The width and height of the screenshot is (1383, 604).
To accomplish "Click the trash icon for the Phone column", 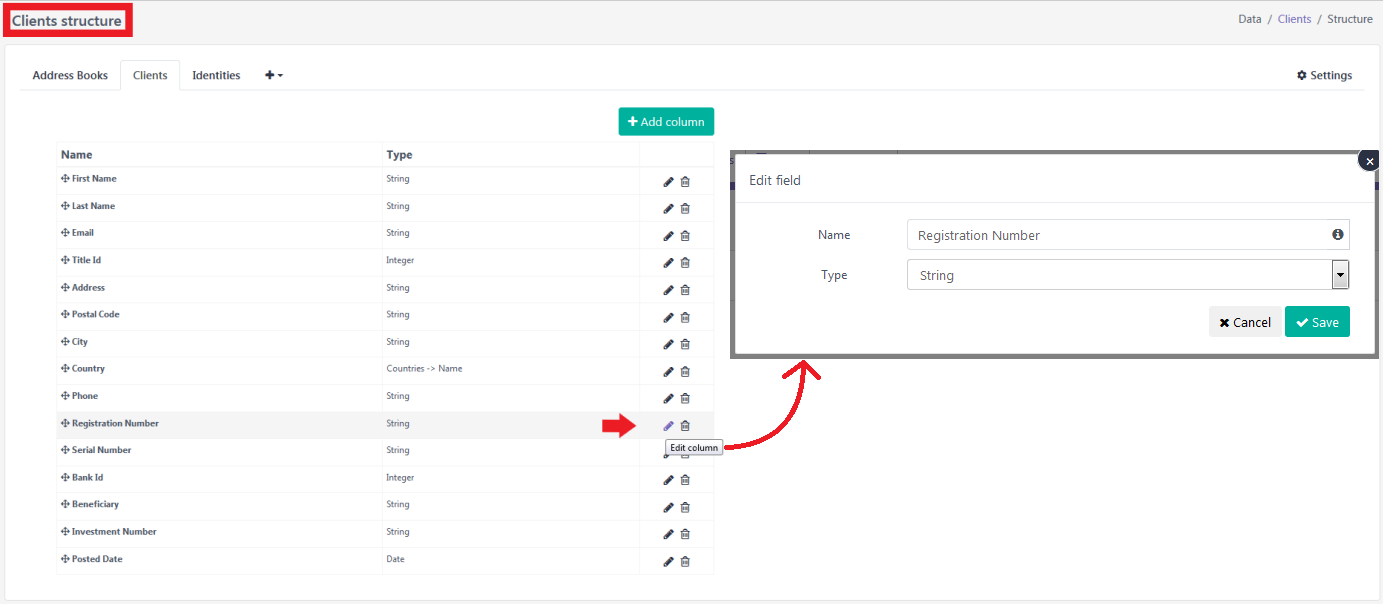I will (685, 398).
